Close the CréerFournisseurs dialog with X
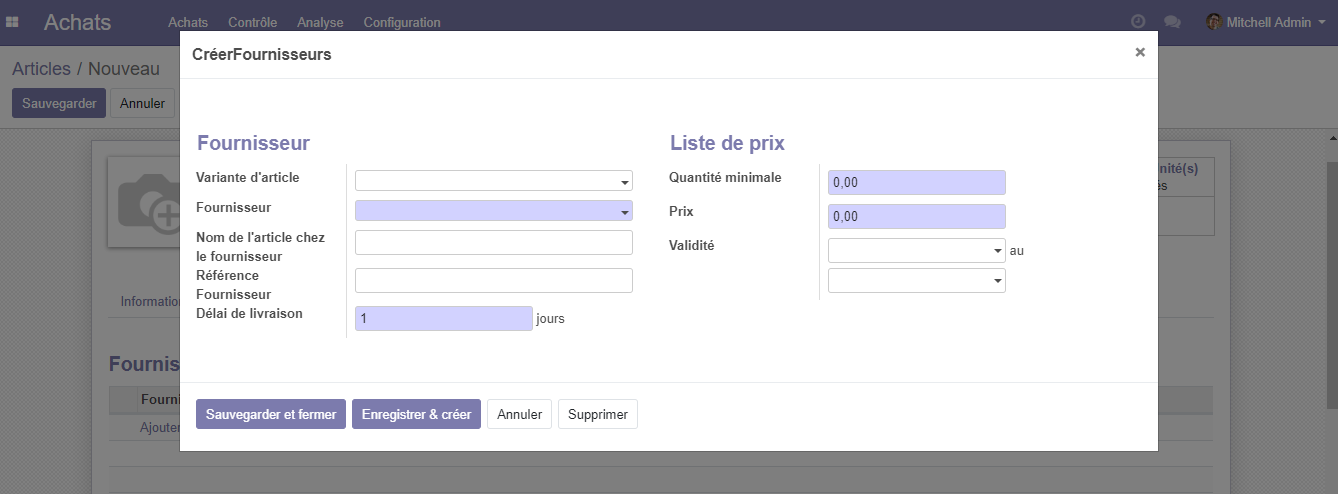This screenshot has height=494, width=1338. [1139, 53]
